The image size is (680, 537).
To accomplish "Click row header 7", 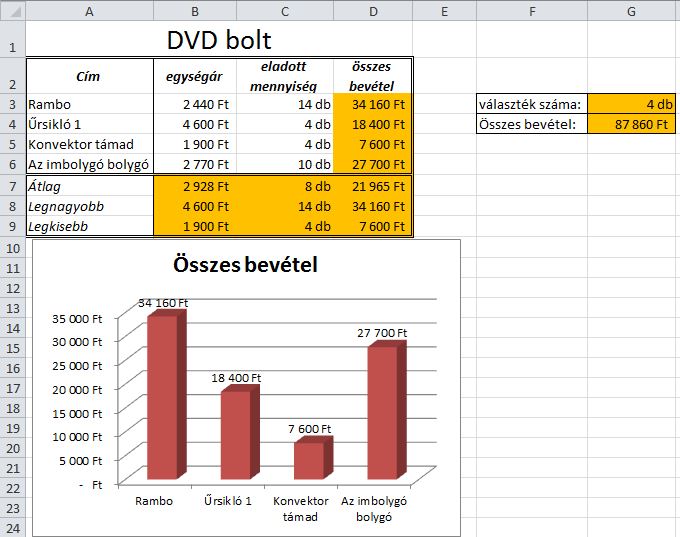I will click(12, 186).
